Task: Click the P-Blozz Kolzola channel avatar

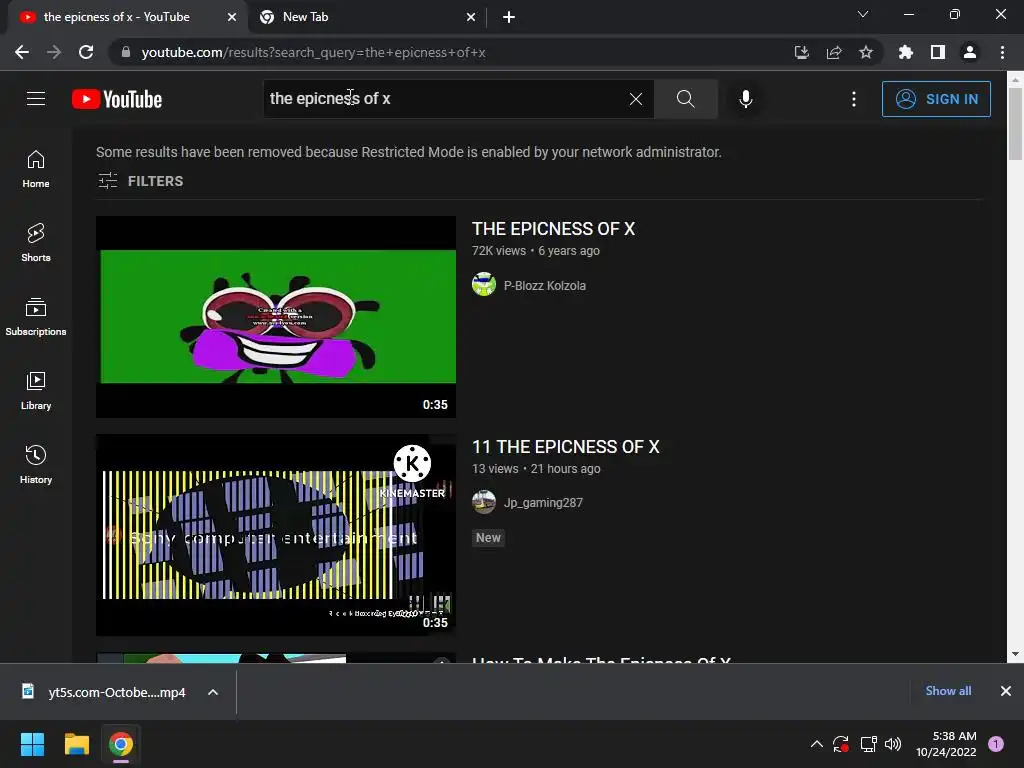Action: 484,285
